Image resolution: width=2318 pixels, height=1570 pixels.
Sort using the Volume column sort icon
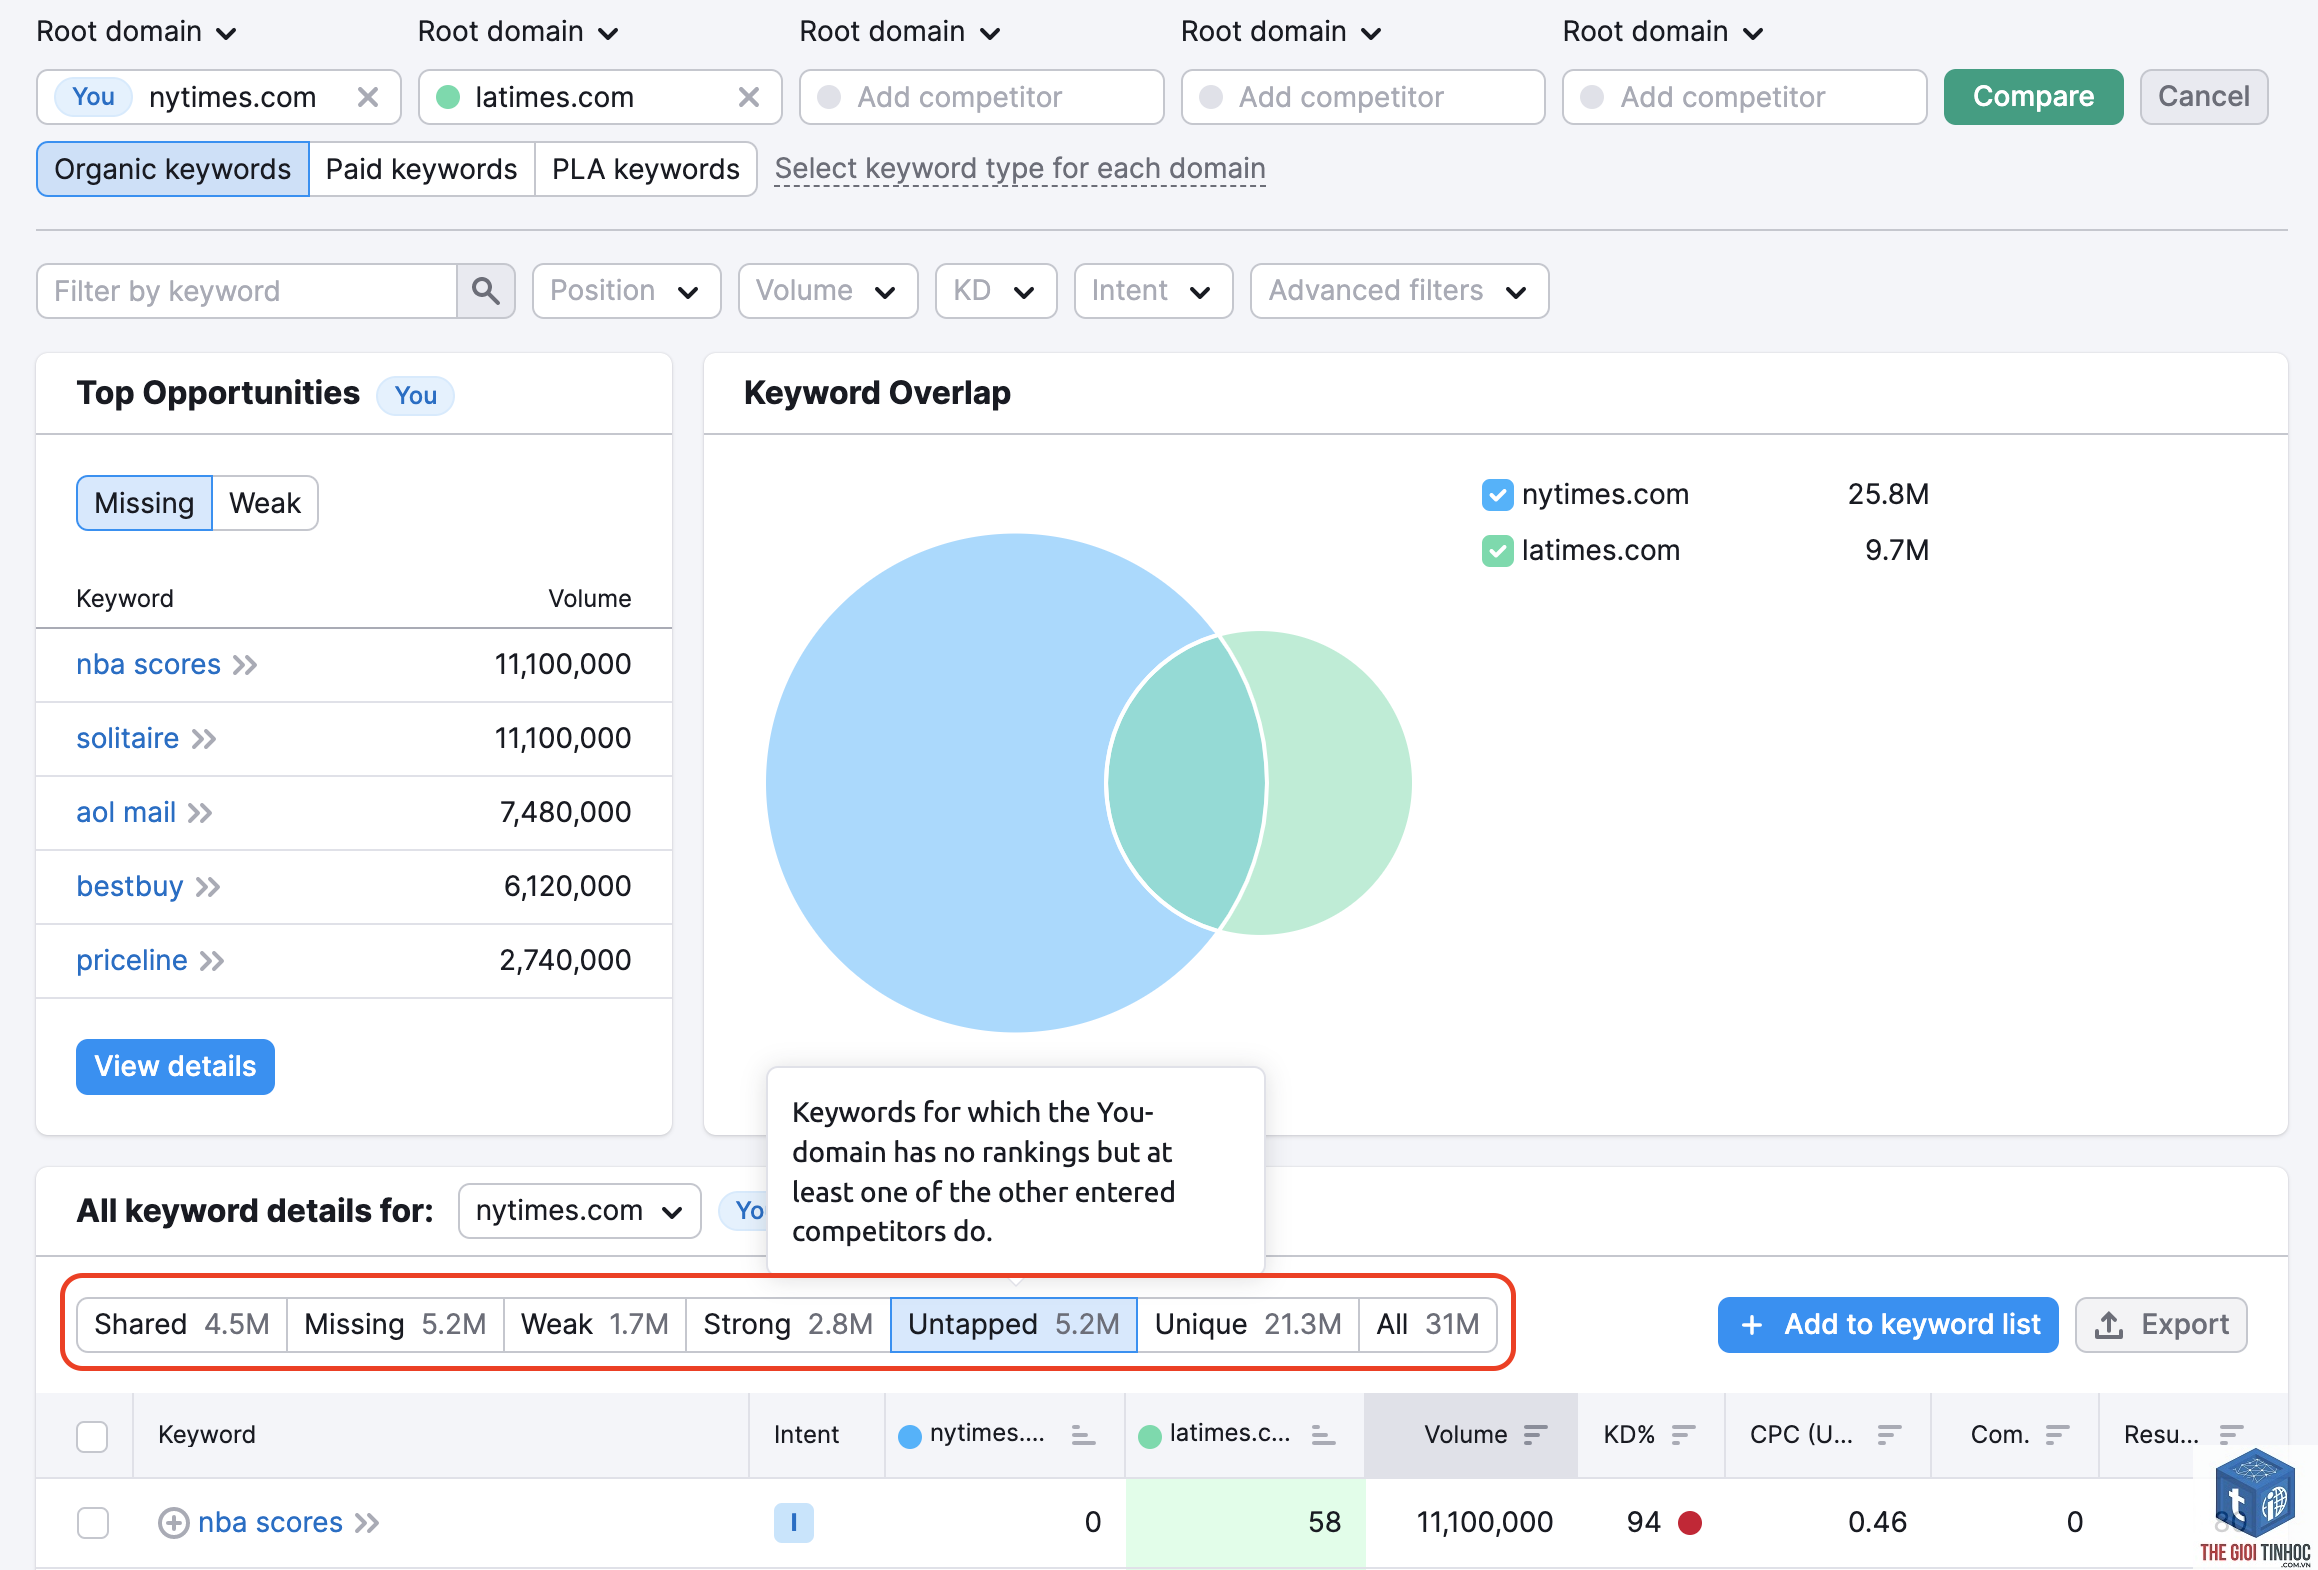(1535, 1435)
